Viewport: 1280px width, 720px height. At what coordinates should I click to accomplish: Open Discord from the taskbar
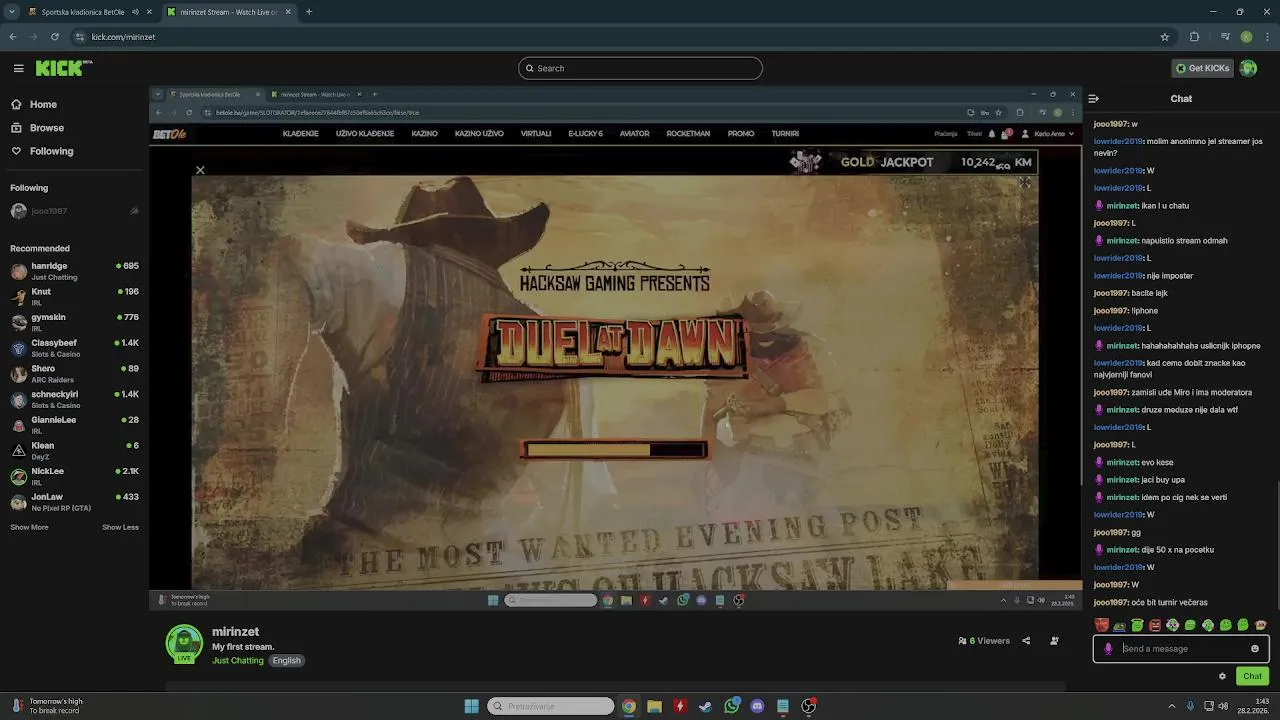pos(757,706)
